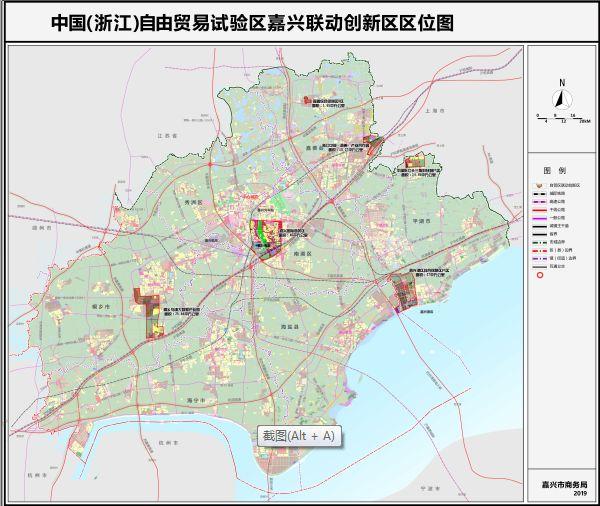The height and width of the screenshot is (506, 600).
Task: Click the highlighted coastal zone southeast of 平湖市
Action: 409,292
